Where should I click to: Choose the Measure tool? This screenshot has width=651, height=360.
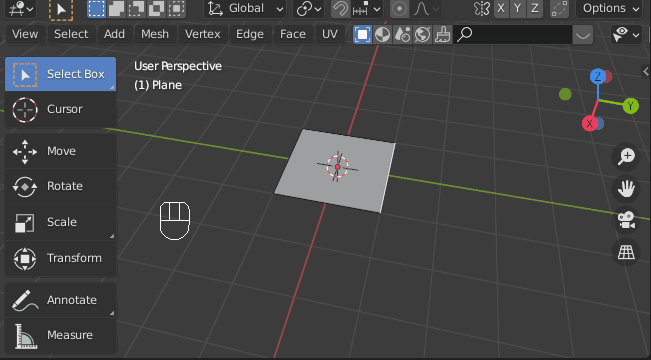(60, 336)
